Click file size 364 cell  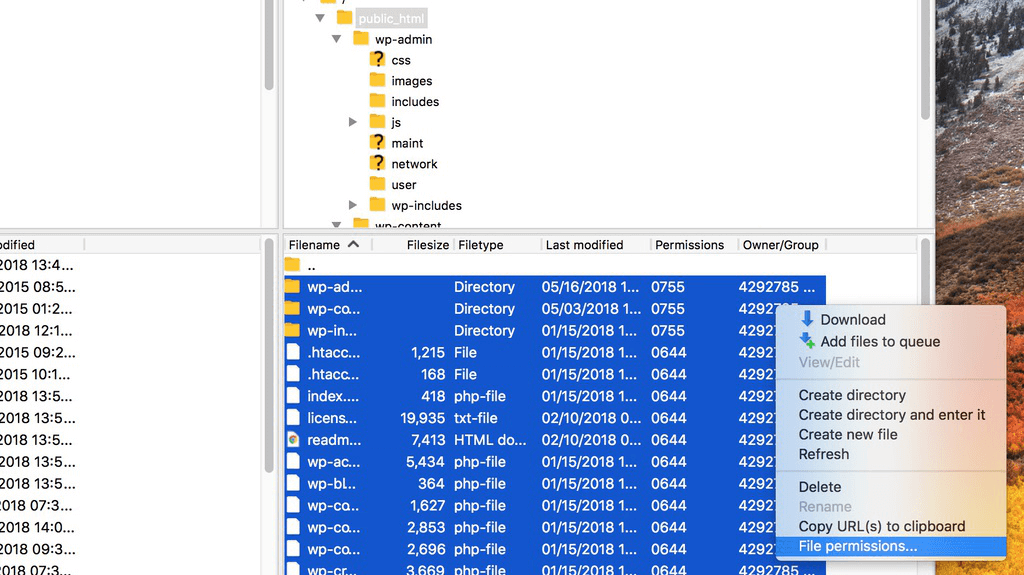coord(431,484)
